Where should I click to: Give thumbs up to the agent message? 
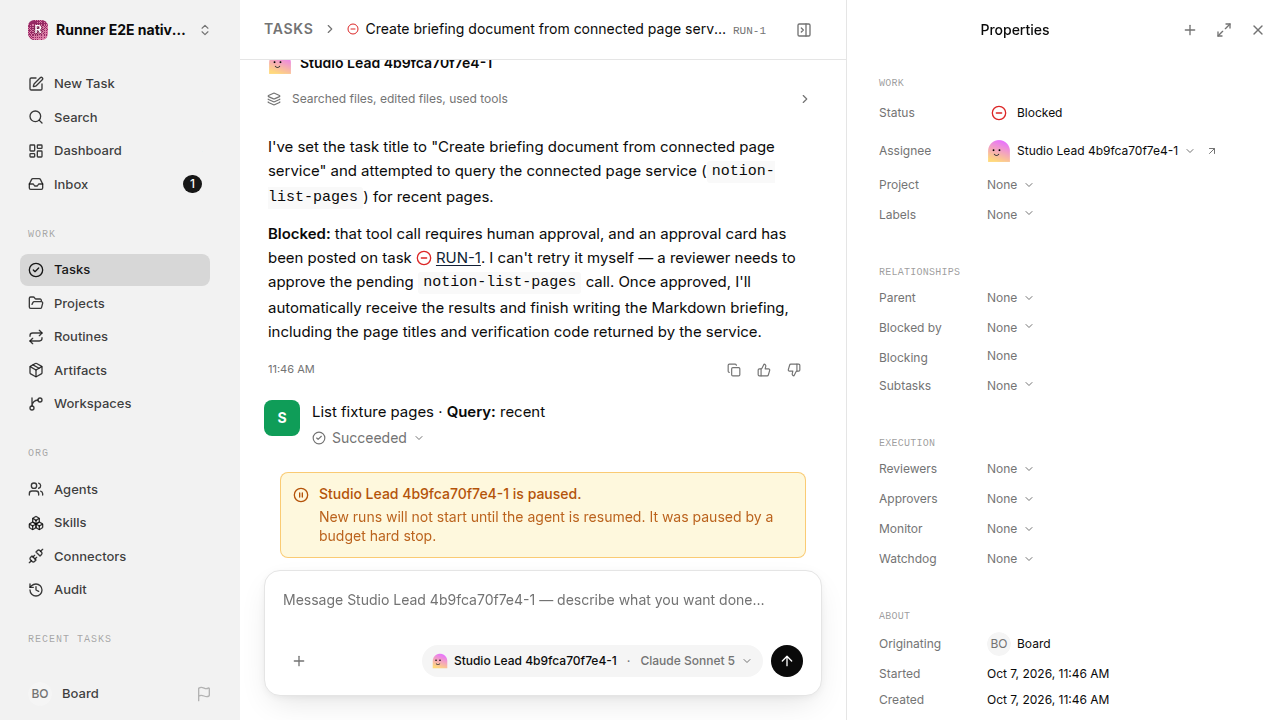click(764, 370)
